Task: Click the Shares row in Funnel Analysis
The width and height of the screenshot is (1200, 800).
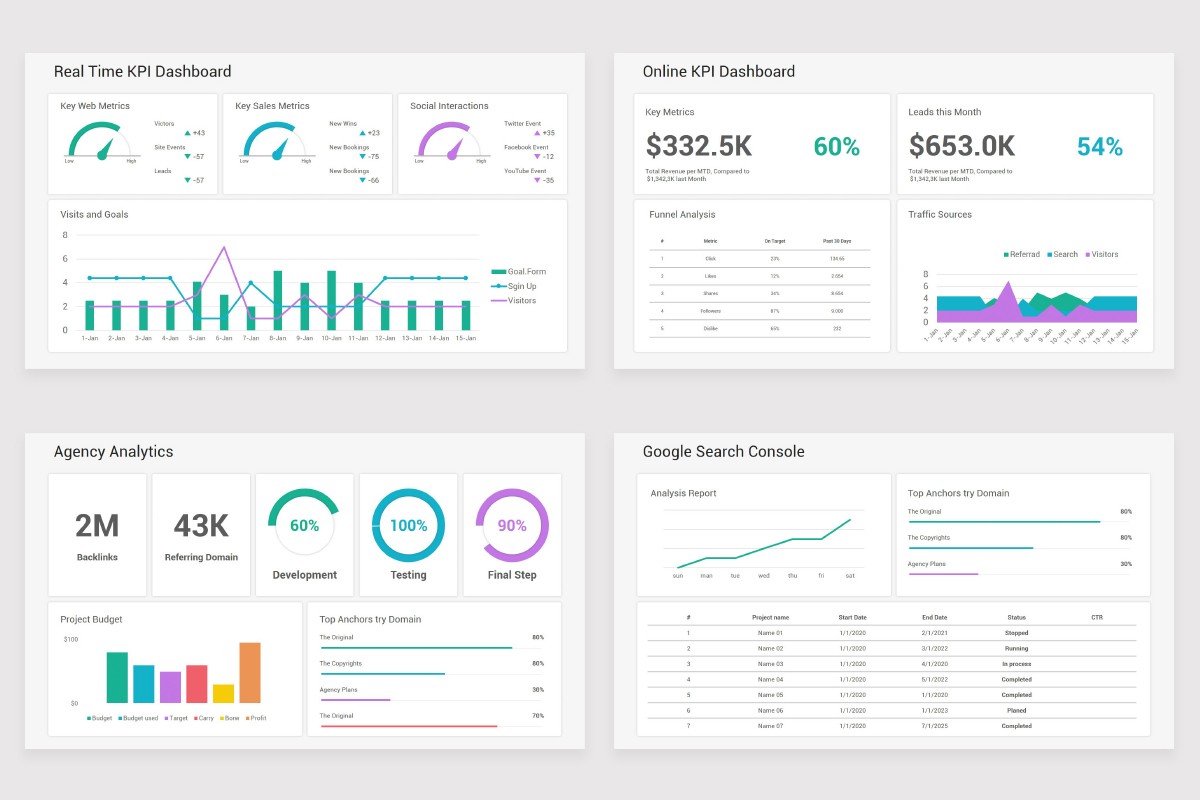Action: (x=759, y=293)
